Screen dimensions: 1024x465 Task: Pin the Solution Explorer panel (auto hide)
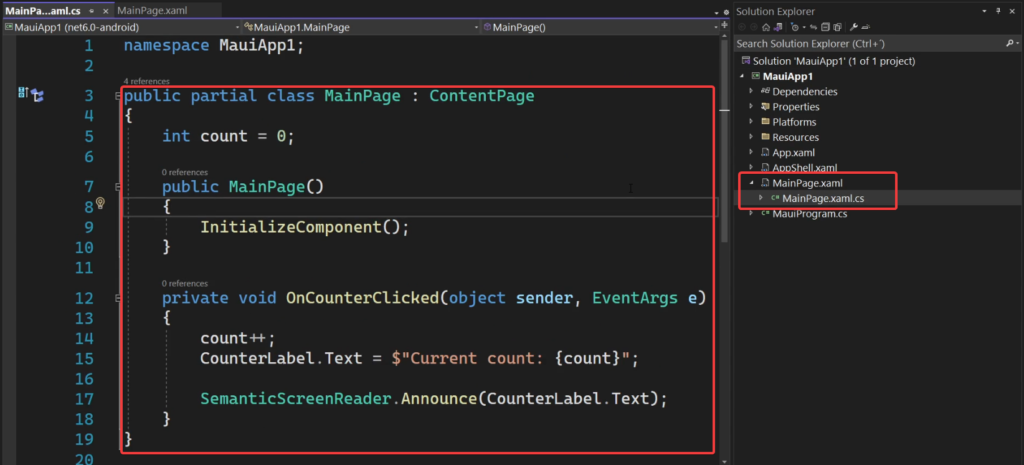coord(999,11)
